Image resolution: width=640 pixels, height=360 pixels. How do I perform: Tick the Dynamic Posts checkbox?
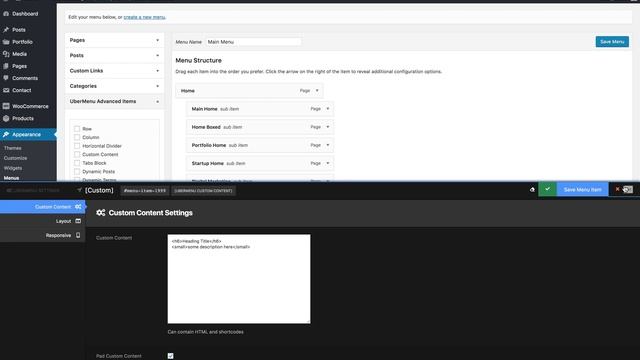(x=77, y=171)
